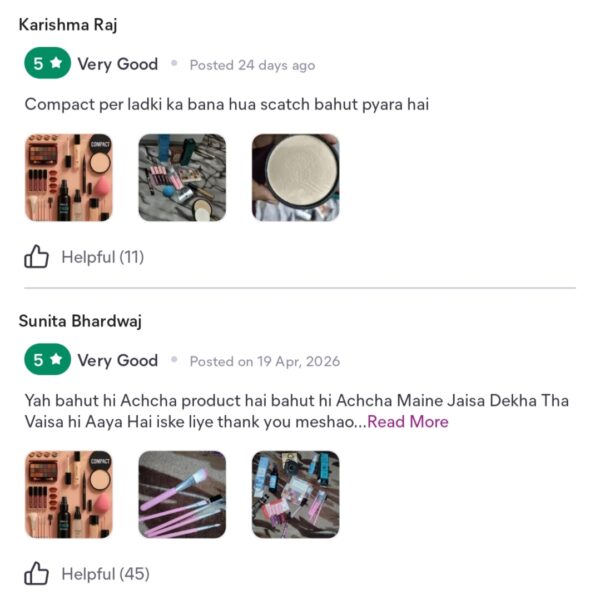This screenshot has height=600, width=600.
Task: Click Helpful (11) label
Action: point(103,257)
